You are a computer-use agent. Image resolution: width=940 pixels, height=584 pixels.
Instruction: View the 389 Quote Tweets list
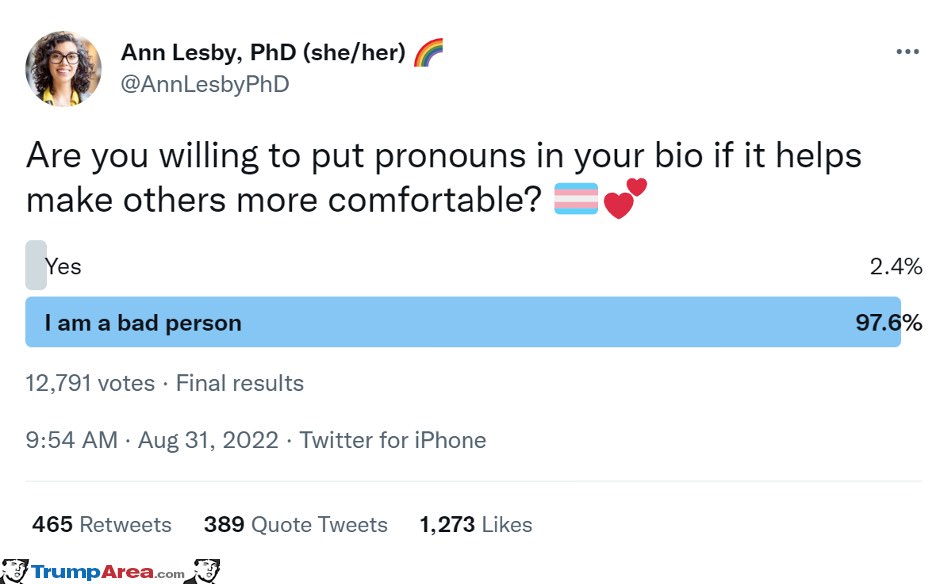coord(296,525)
